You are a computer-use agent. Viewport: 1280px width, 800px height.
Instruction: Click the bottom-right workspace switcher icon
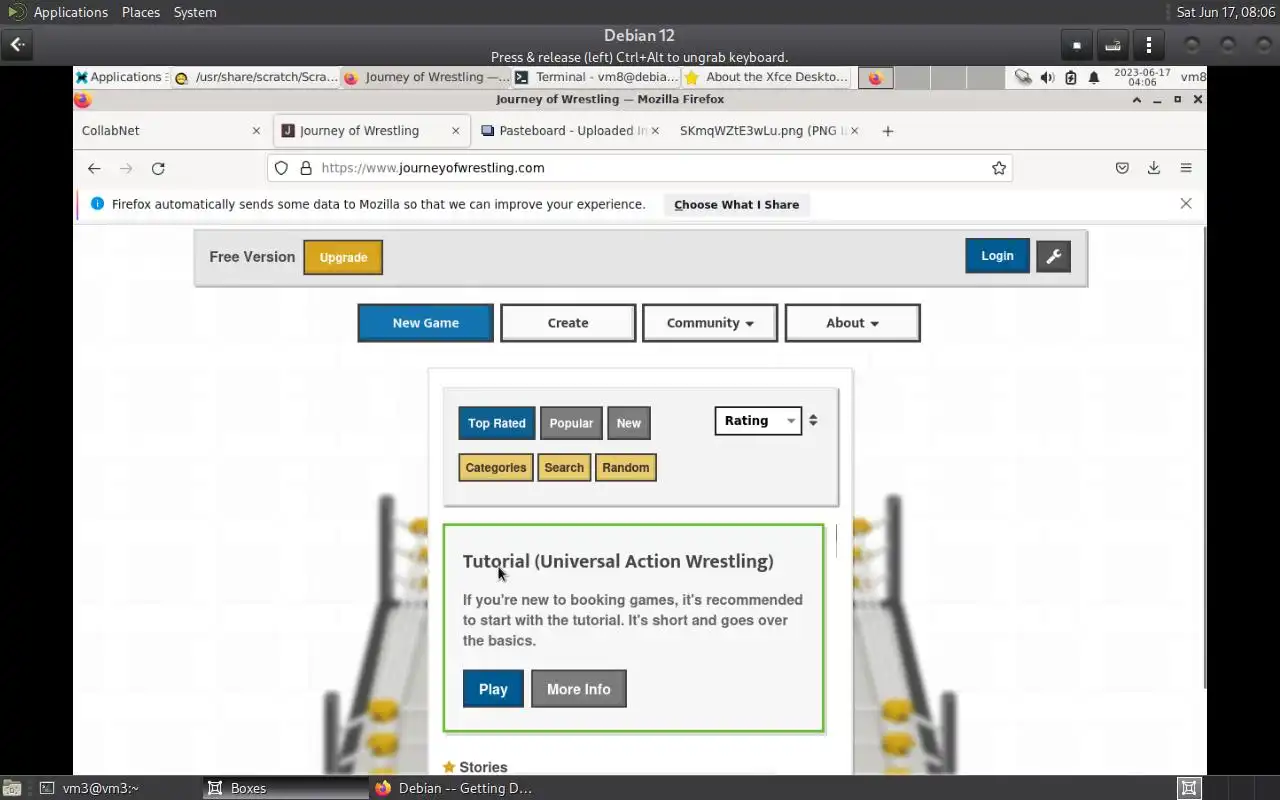click(1189, 788)
